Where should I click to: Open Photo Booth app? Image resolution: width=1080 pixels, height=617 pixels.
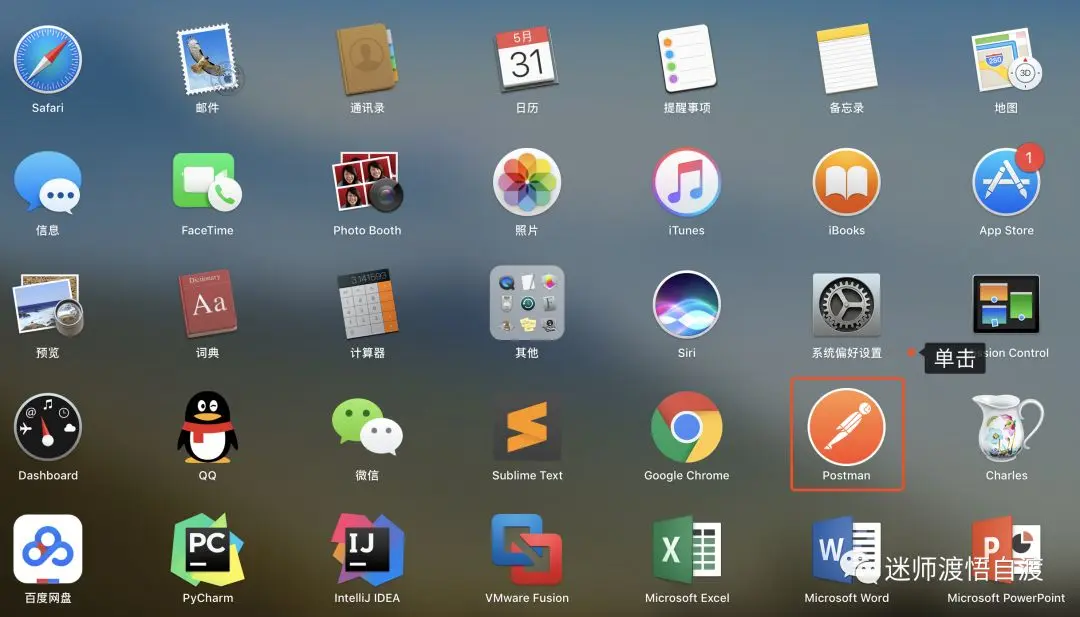pyautogui.click(x=367, y=182)
